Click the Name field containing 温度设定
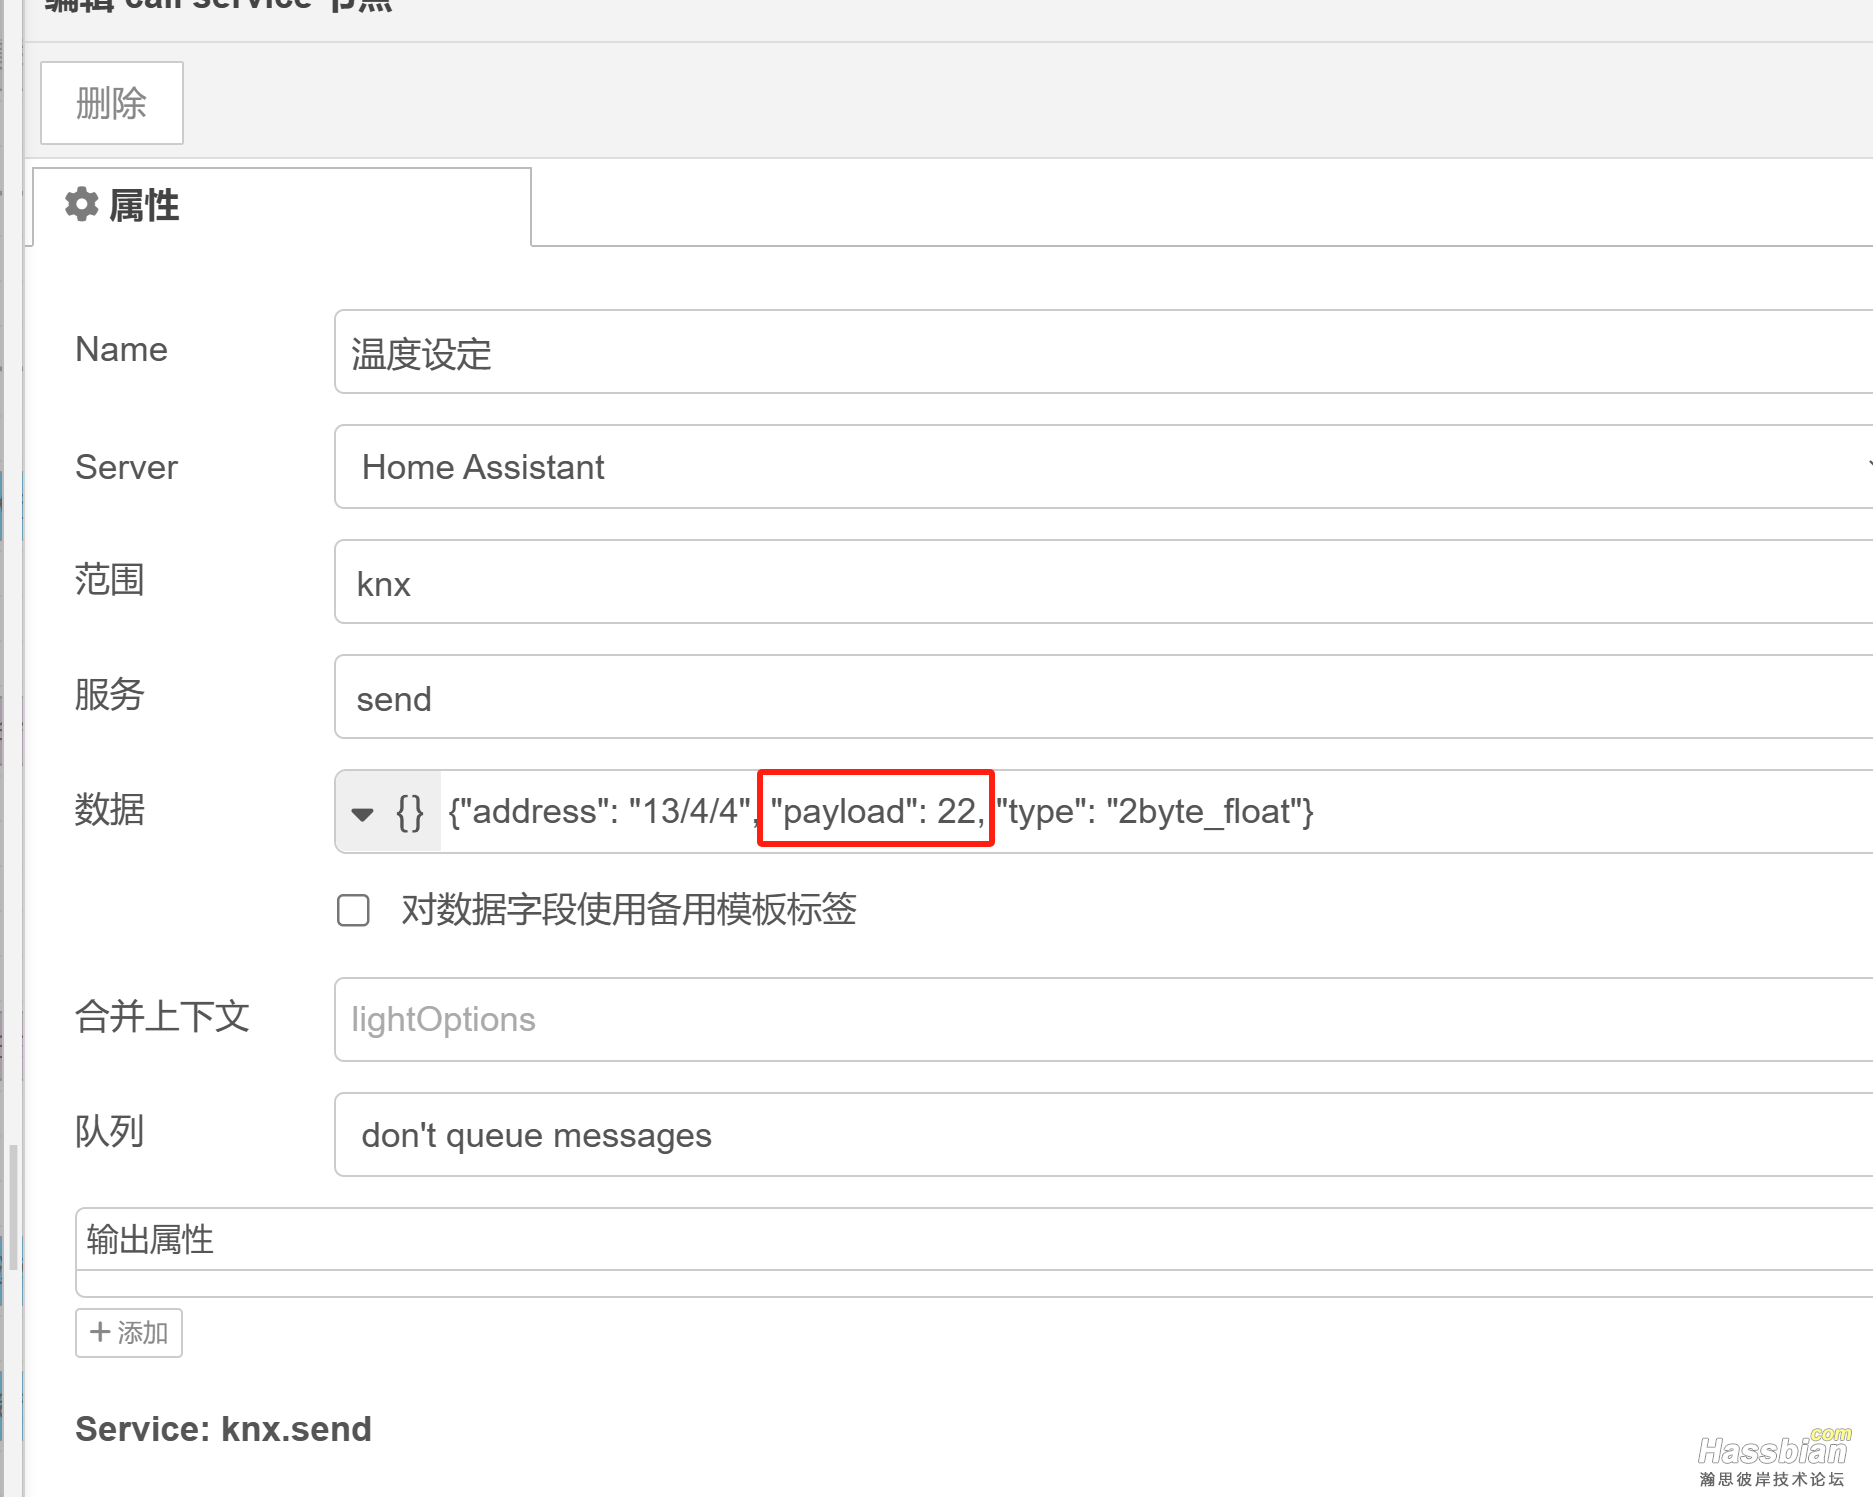 click(1103, 352)
